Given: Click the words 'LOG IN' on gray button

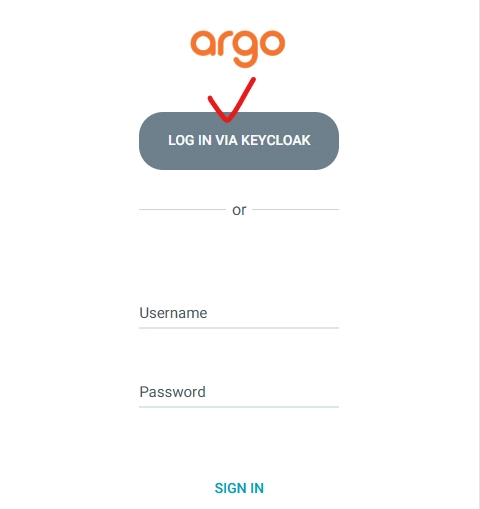Looking at the screenshot, I should pyautogui.click(x=190, y=140).
